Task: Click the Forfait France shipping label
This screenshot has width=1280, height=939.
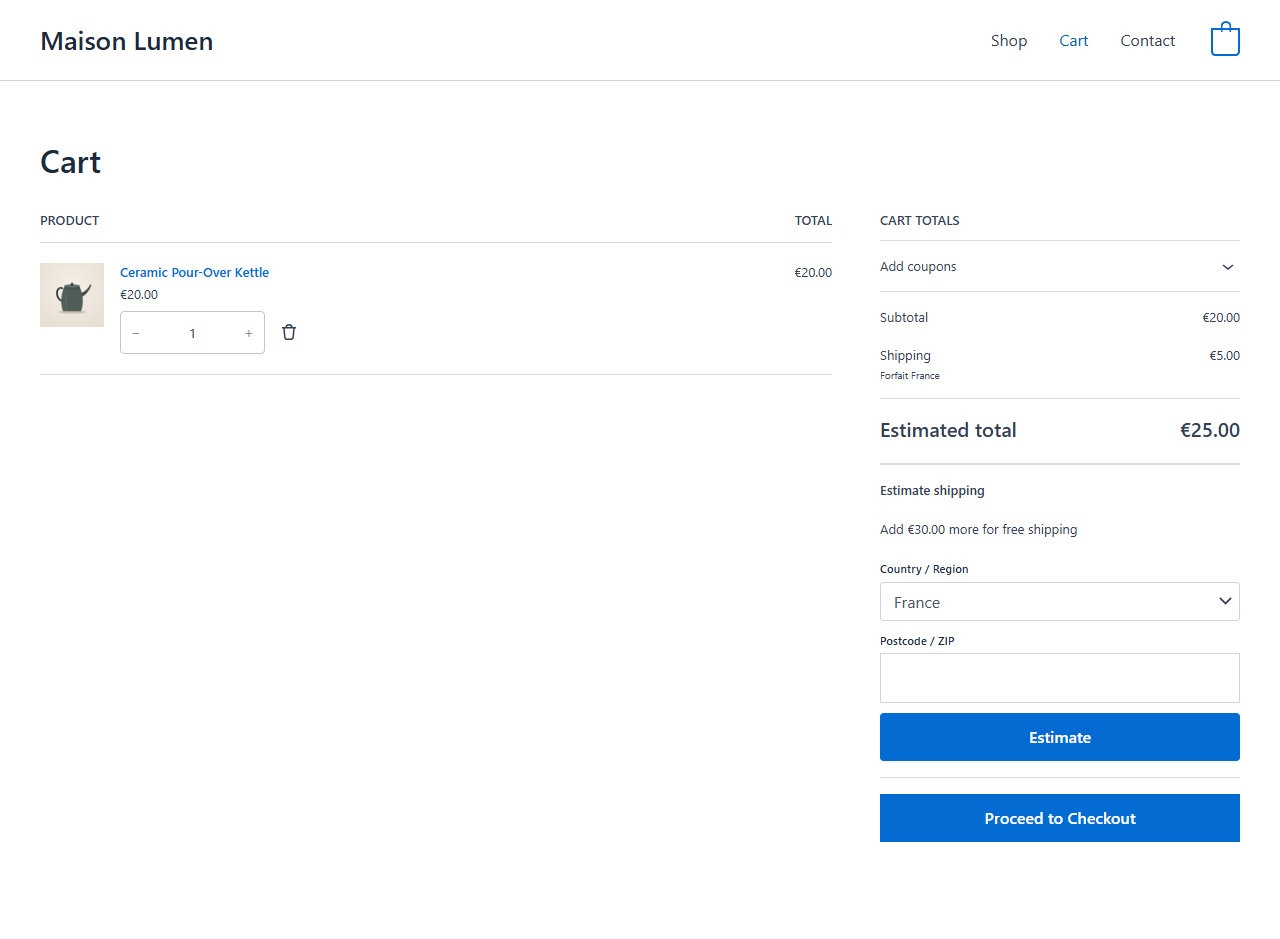Action: (910, 376)
